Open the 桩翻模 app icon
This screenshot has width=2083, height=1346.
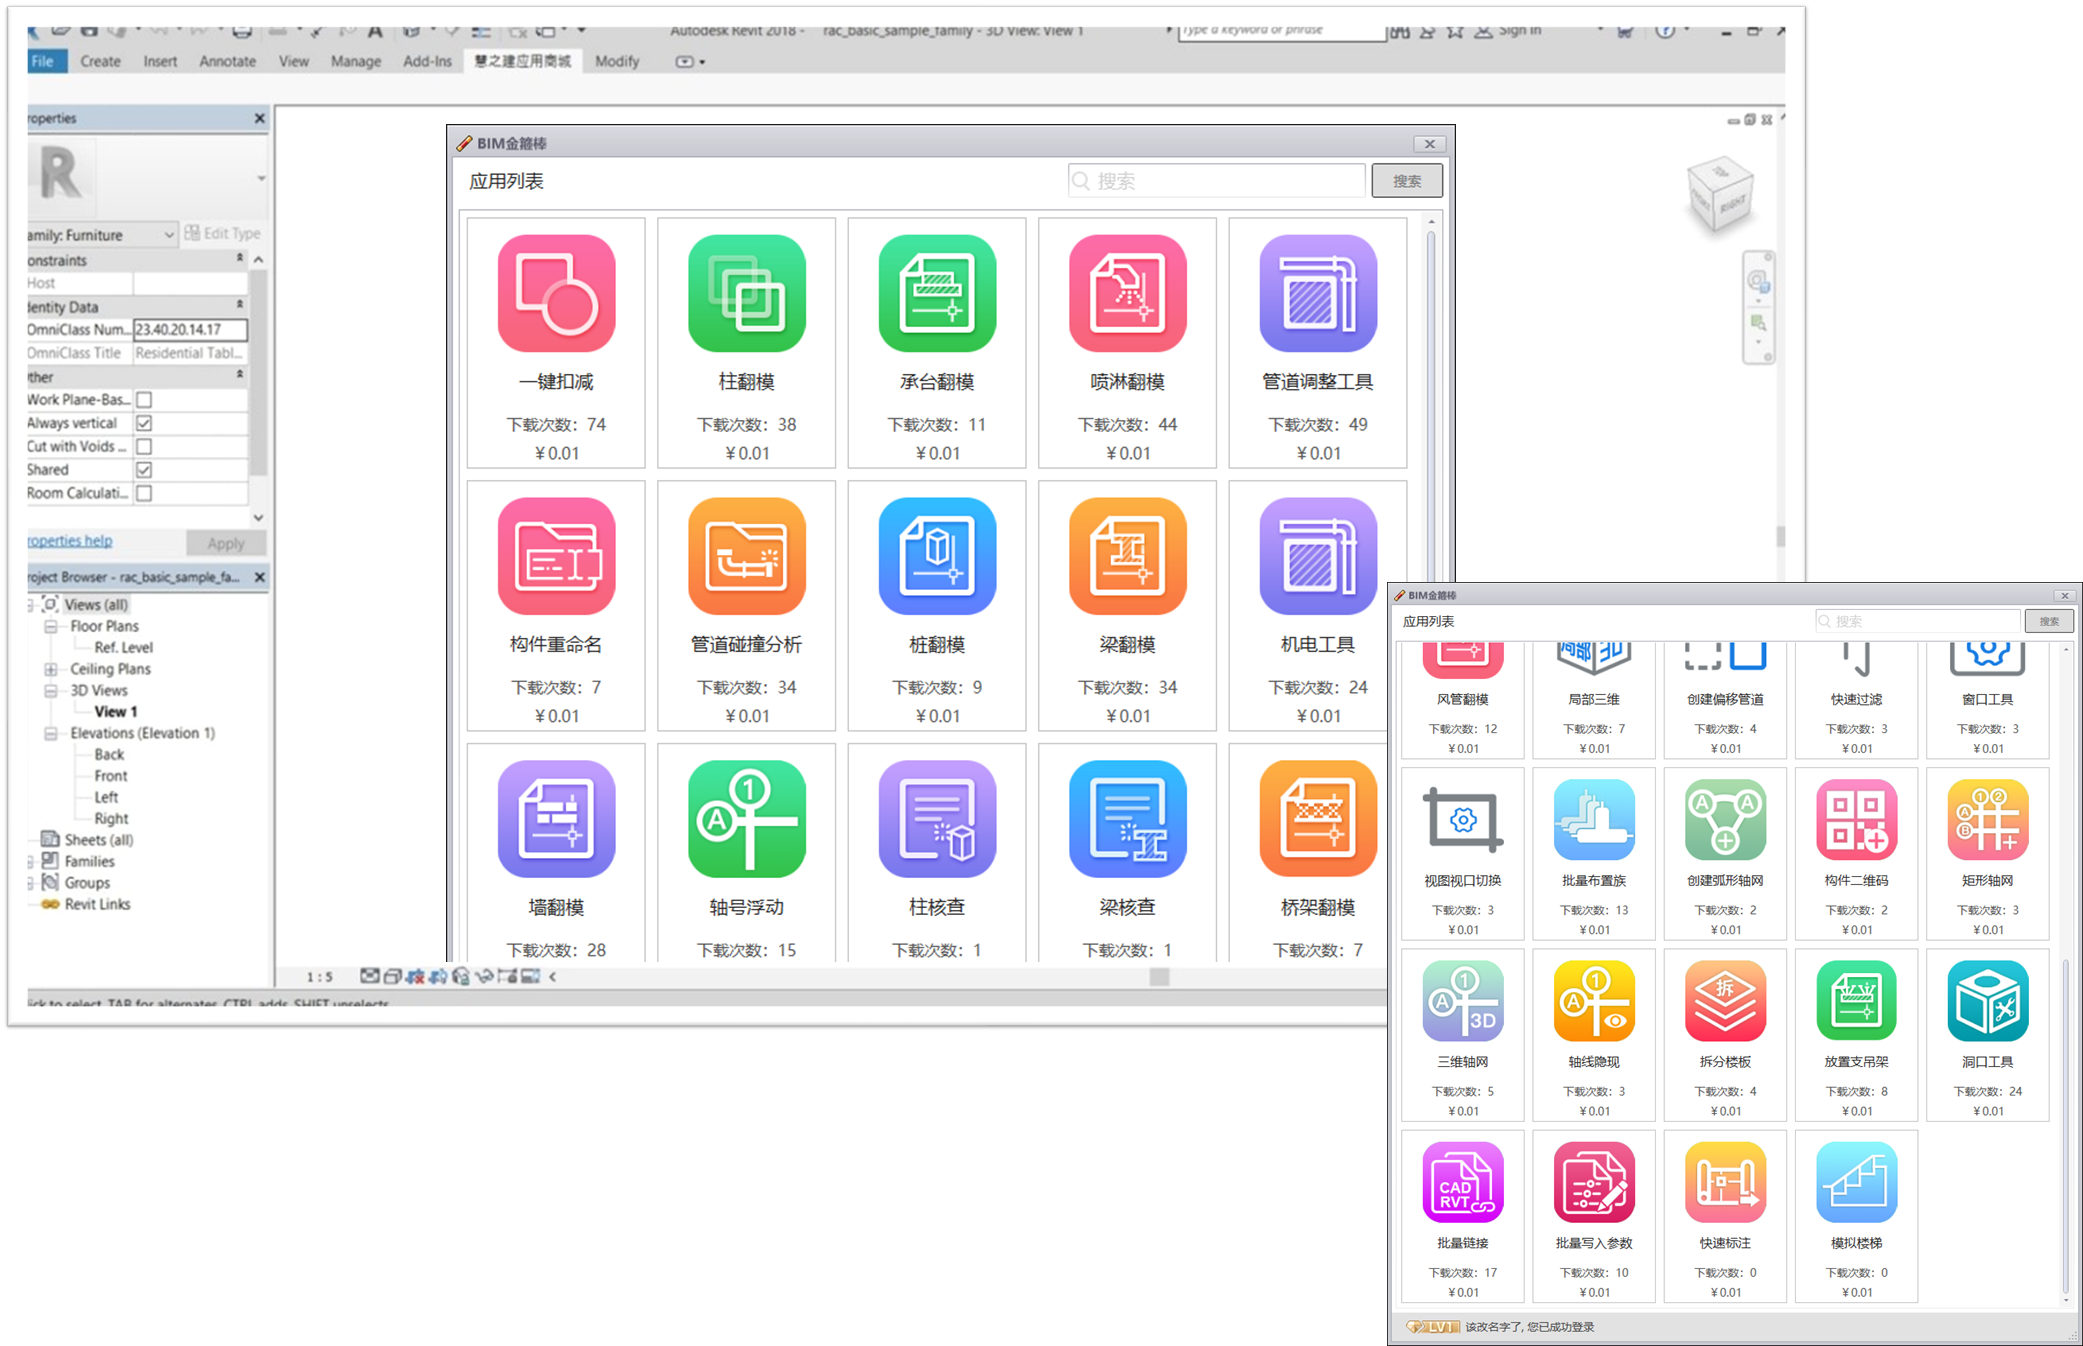937,556
